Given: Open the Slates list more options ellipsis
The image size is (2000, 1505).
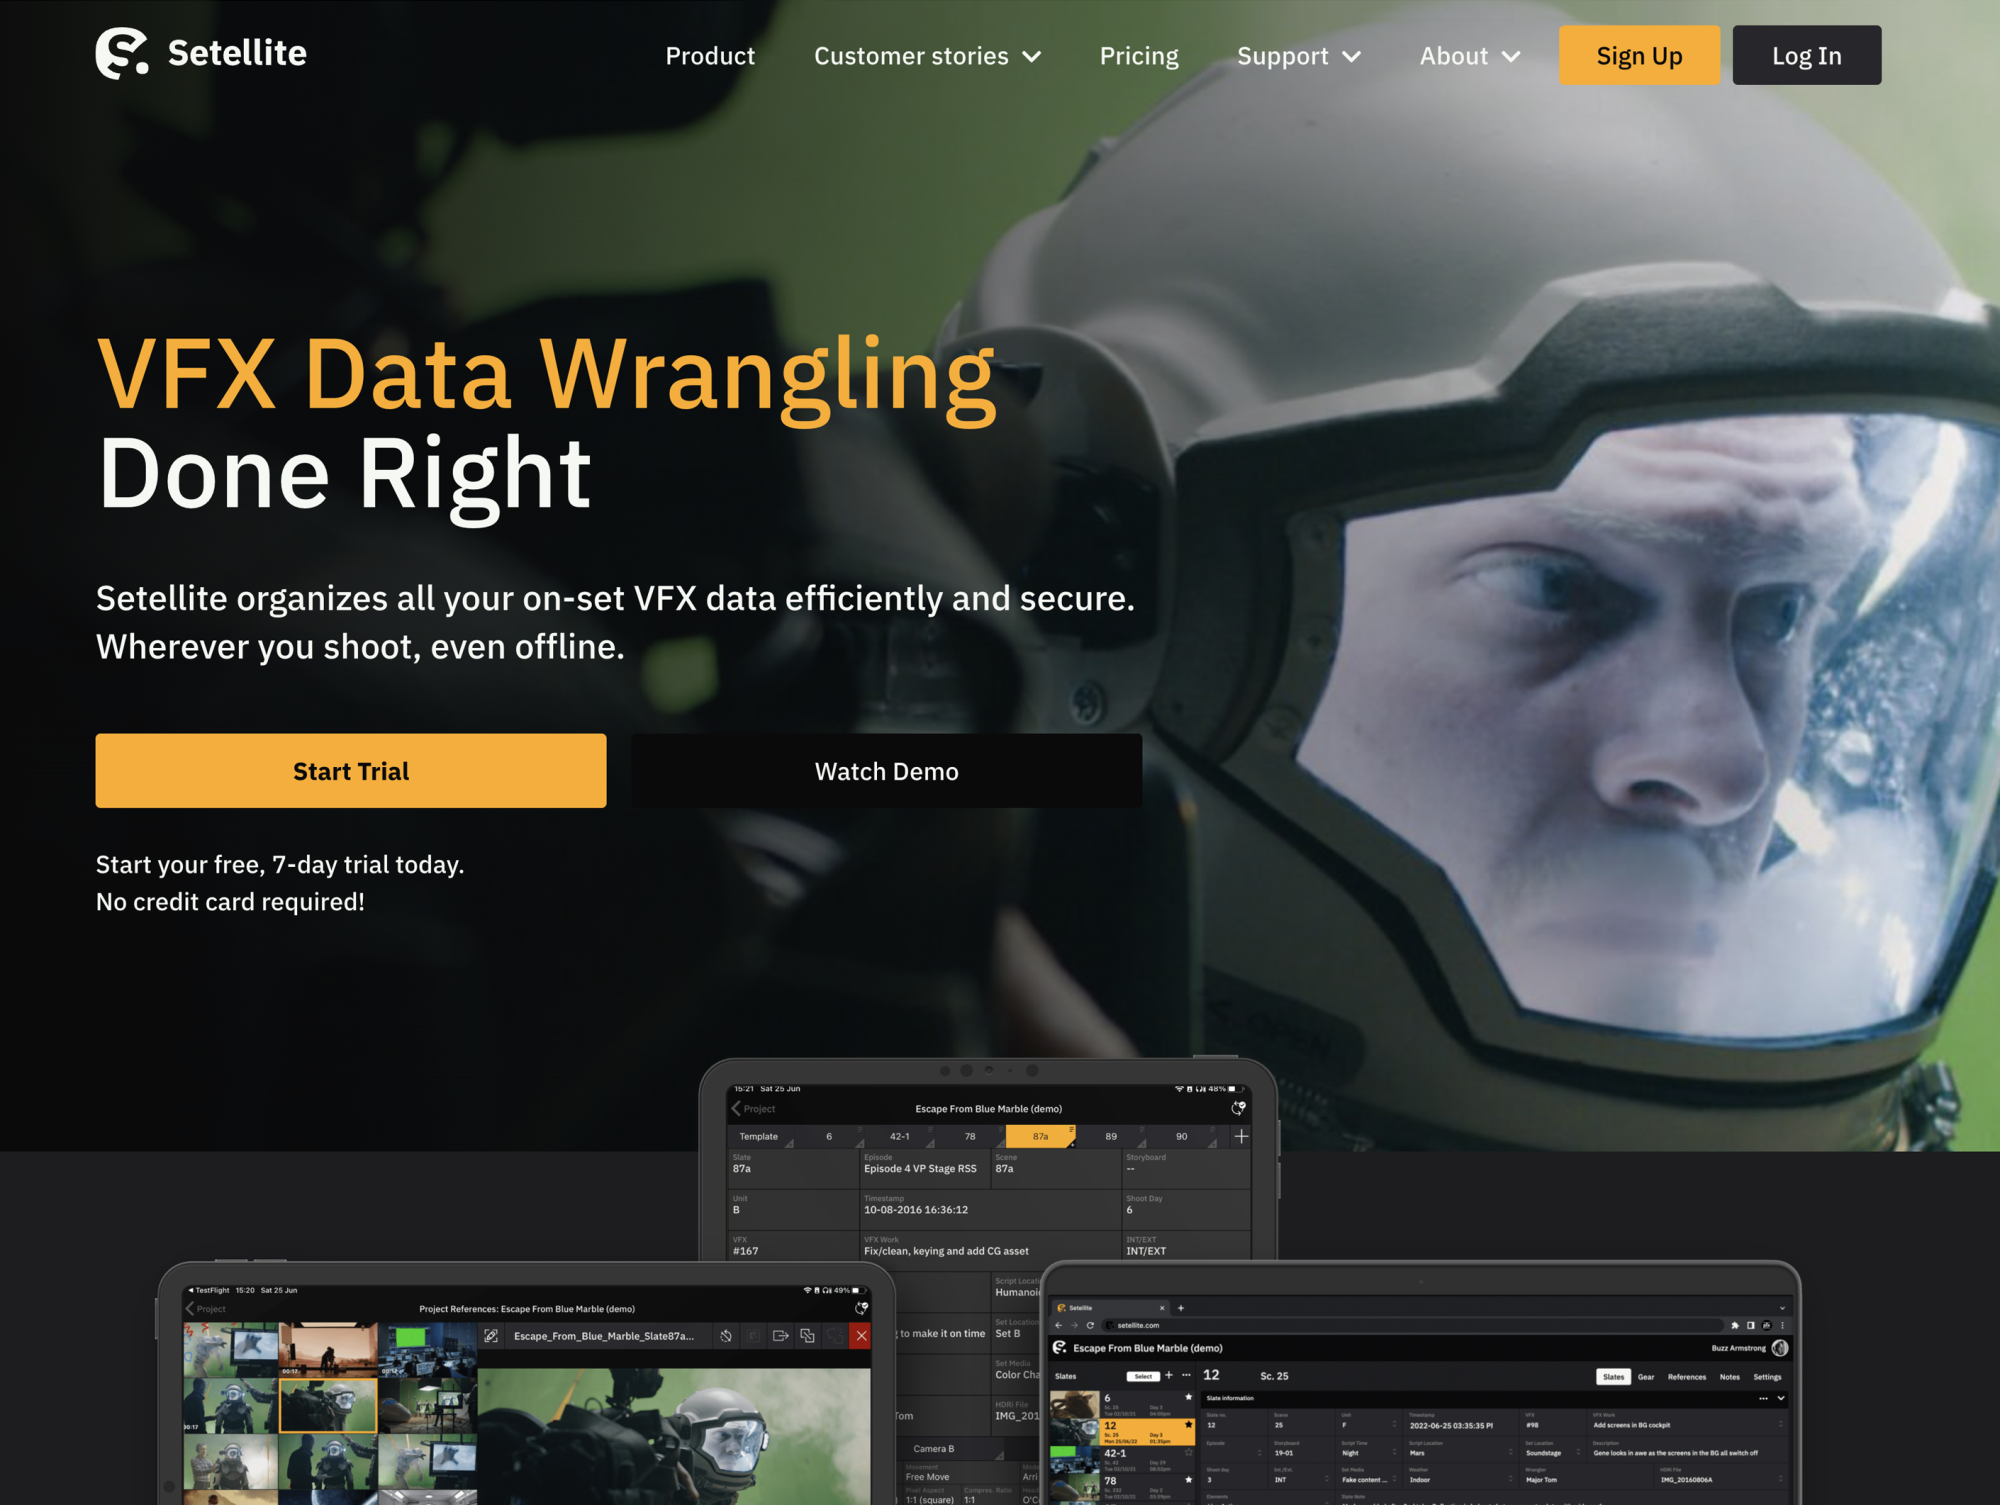Looking at the screenshot, I should [x=1187, y=1375].
